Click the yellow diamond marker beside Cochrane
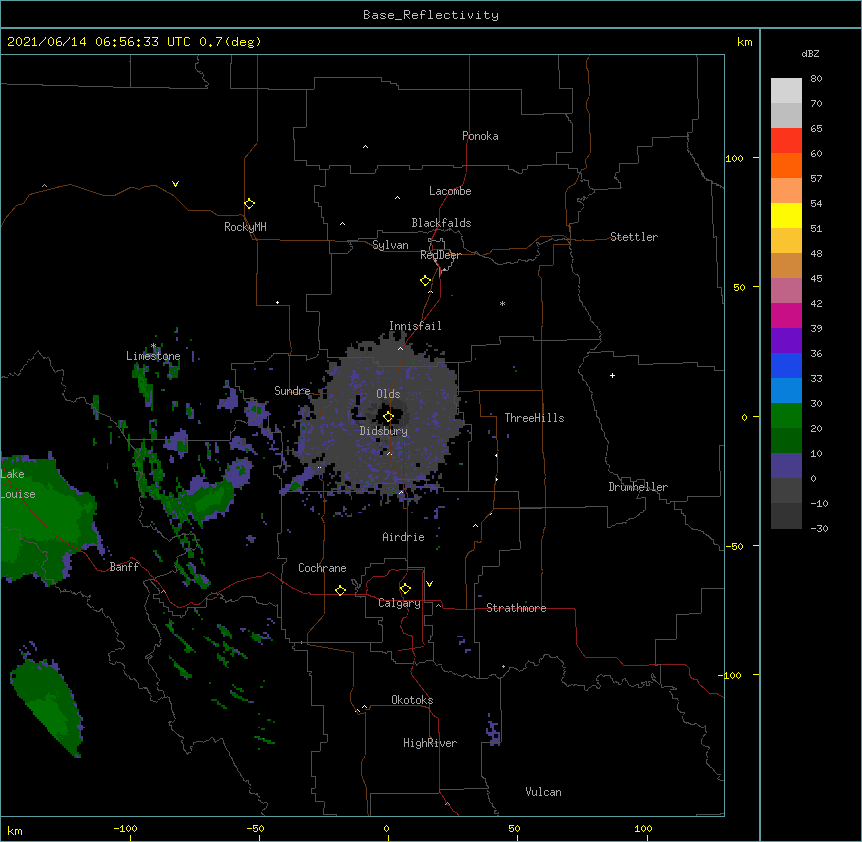 click(340, 590)
